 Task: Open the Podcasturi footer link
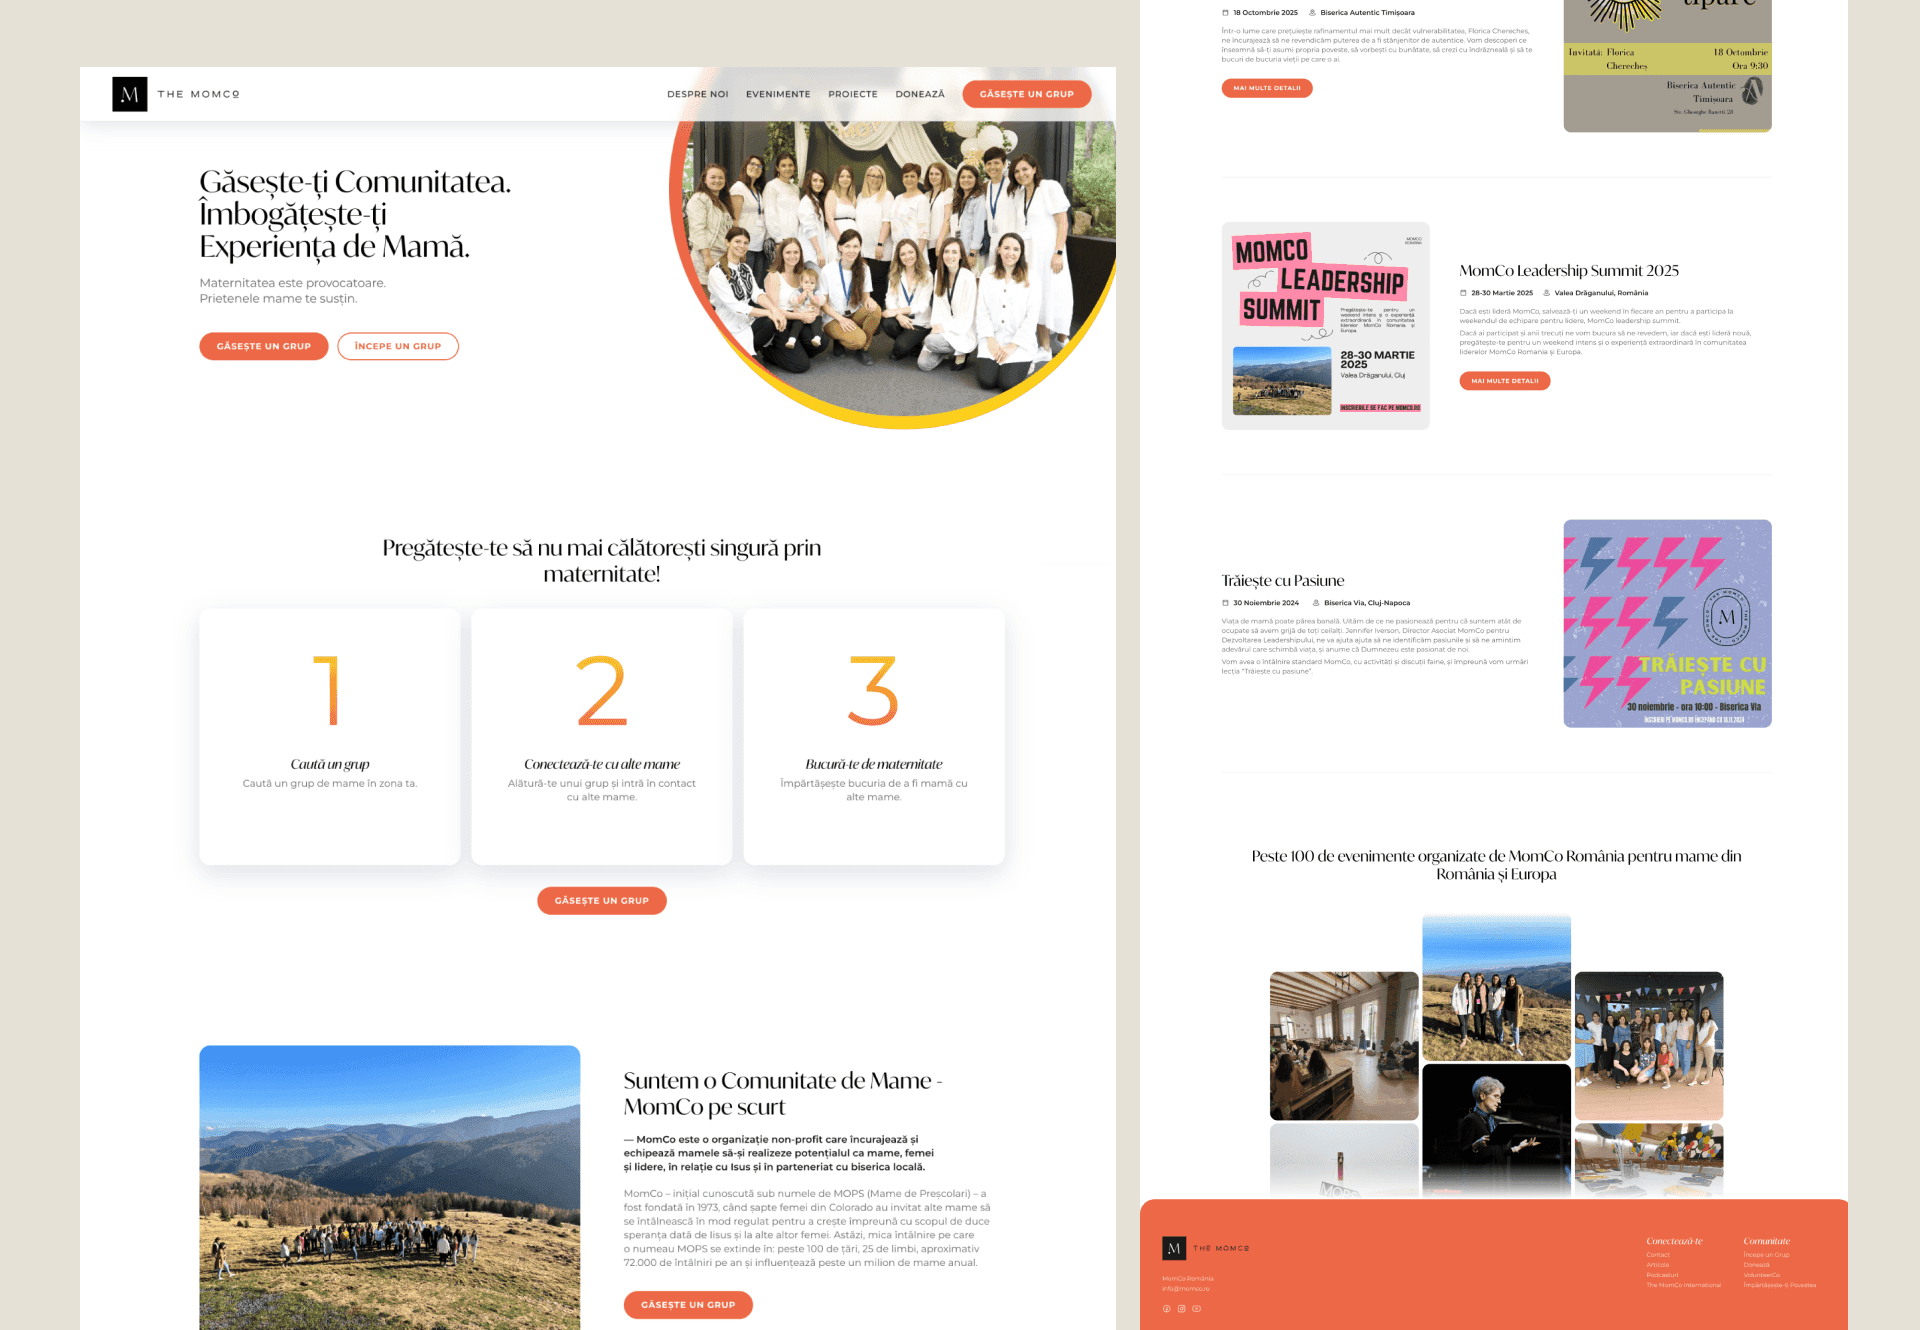pyautogui.click(x=1662, y=1275)
